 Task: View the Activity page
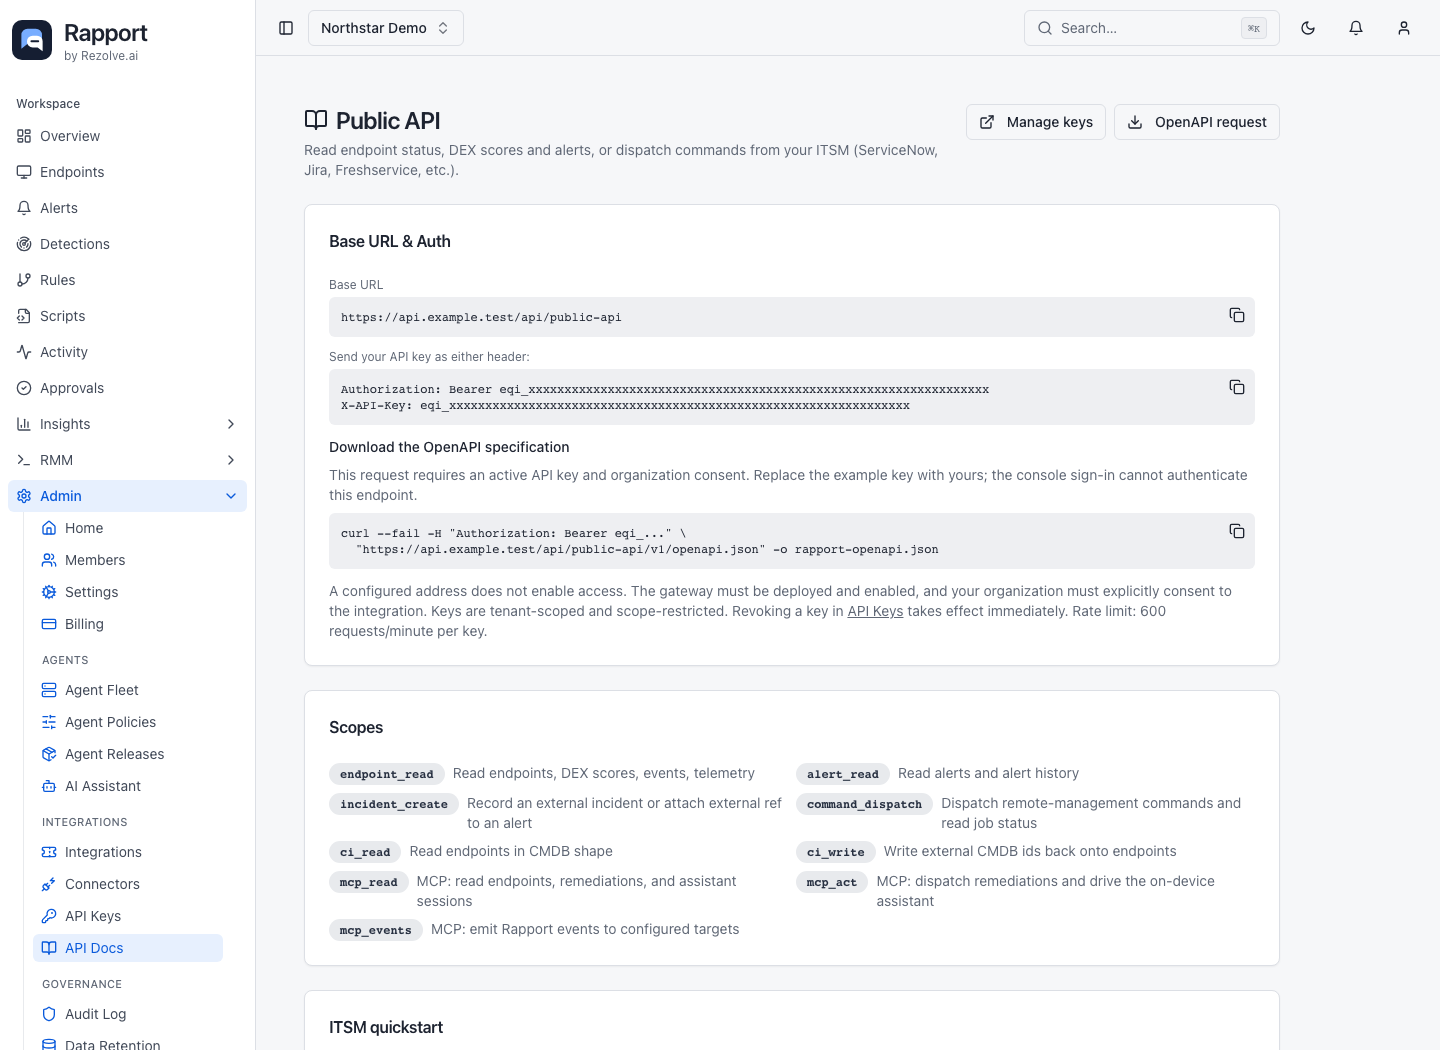pyautogui.click(x=127, y=352)
